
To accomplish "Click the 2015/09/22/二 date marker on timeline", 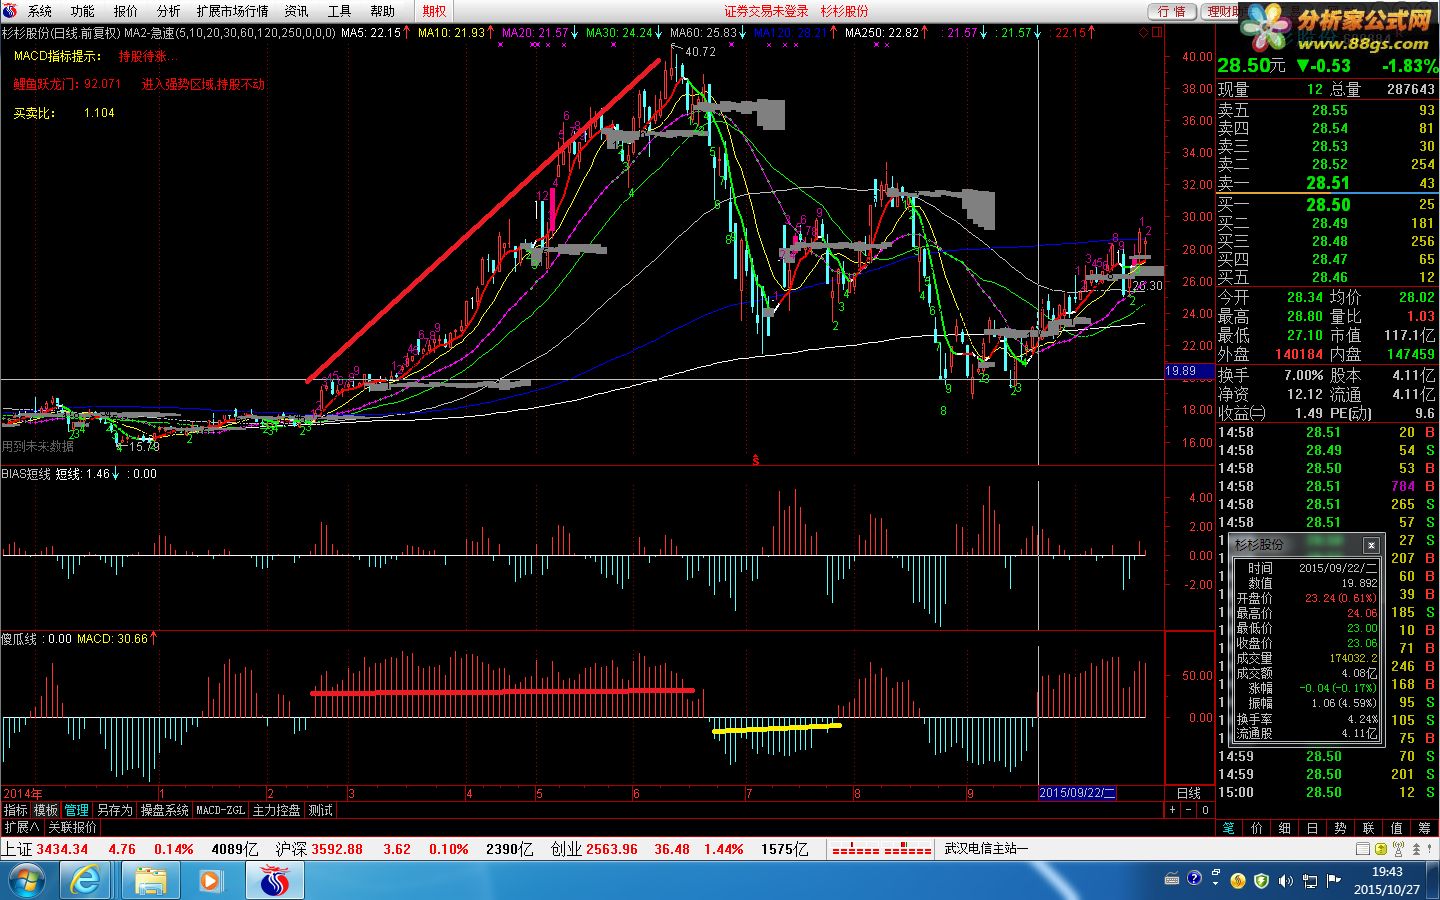I will click(1077, 793).
